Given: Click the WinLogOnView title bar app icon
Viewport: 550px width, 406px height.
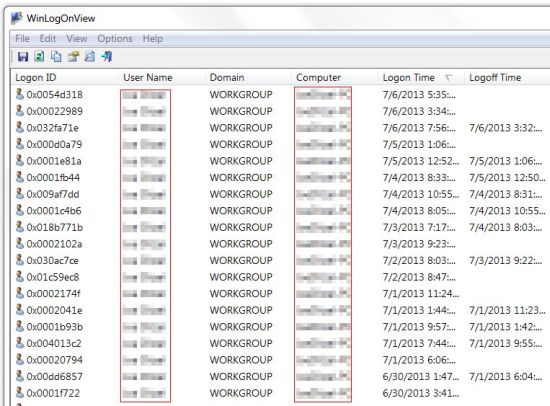Looking at the screenshot, I should click(16, 18).
